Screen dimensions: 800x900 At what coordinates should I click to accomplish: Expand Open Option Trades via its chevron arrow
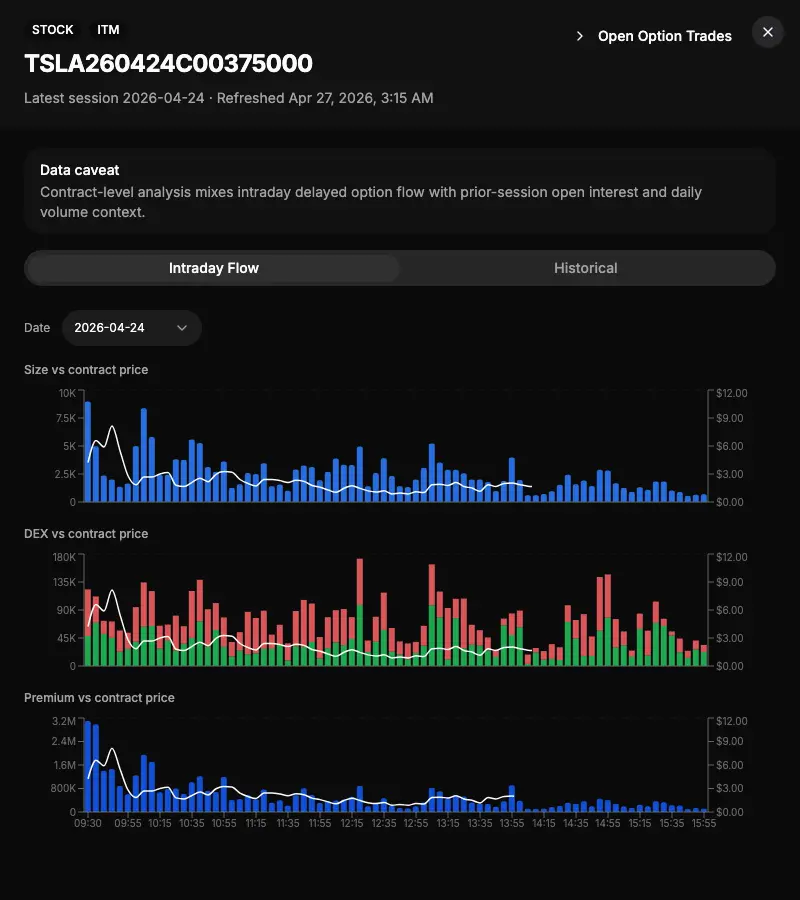coord(579,35)
